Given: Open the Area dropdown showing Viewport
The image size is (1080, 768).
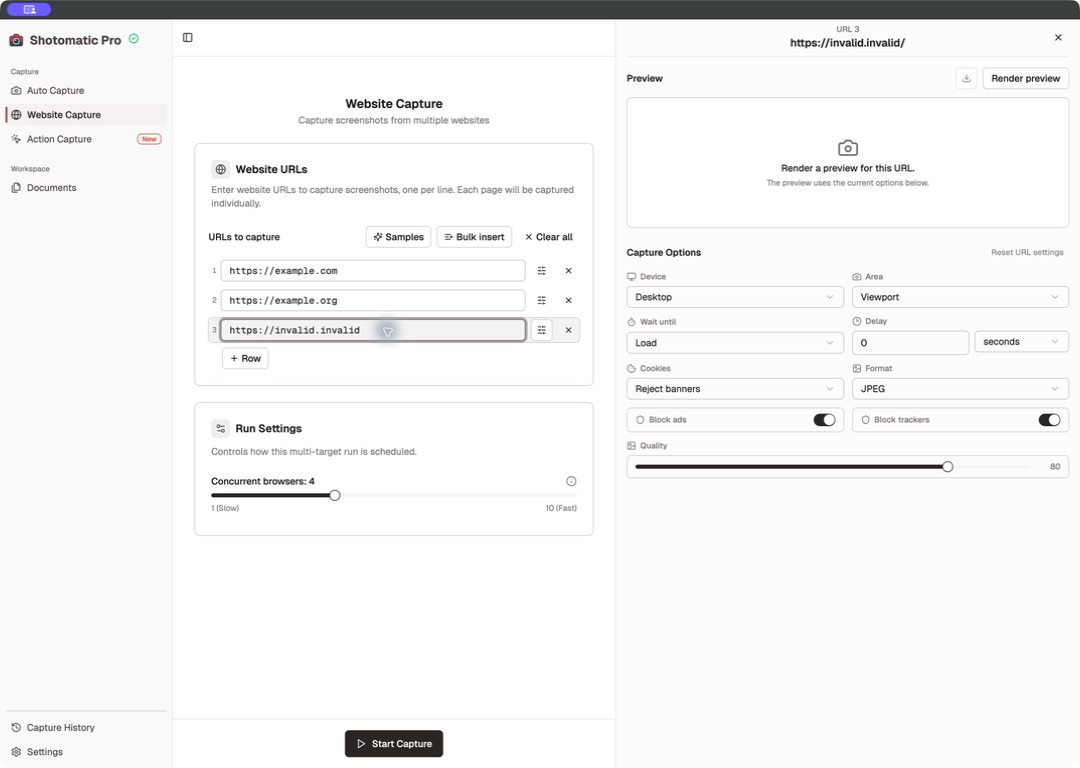Looking at the screenshot, I should [x=960, y=297].
